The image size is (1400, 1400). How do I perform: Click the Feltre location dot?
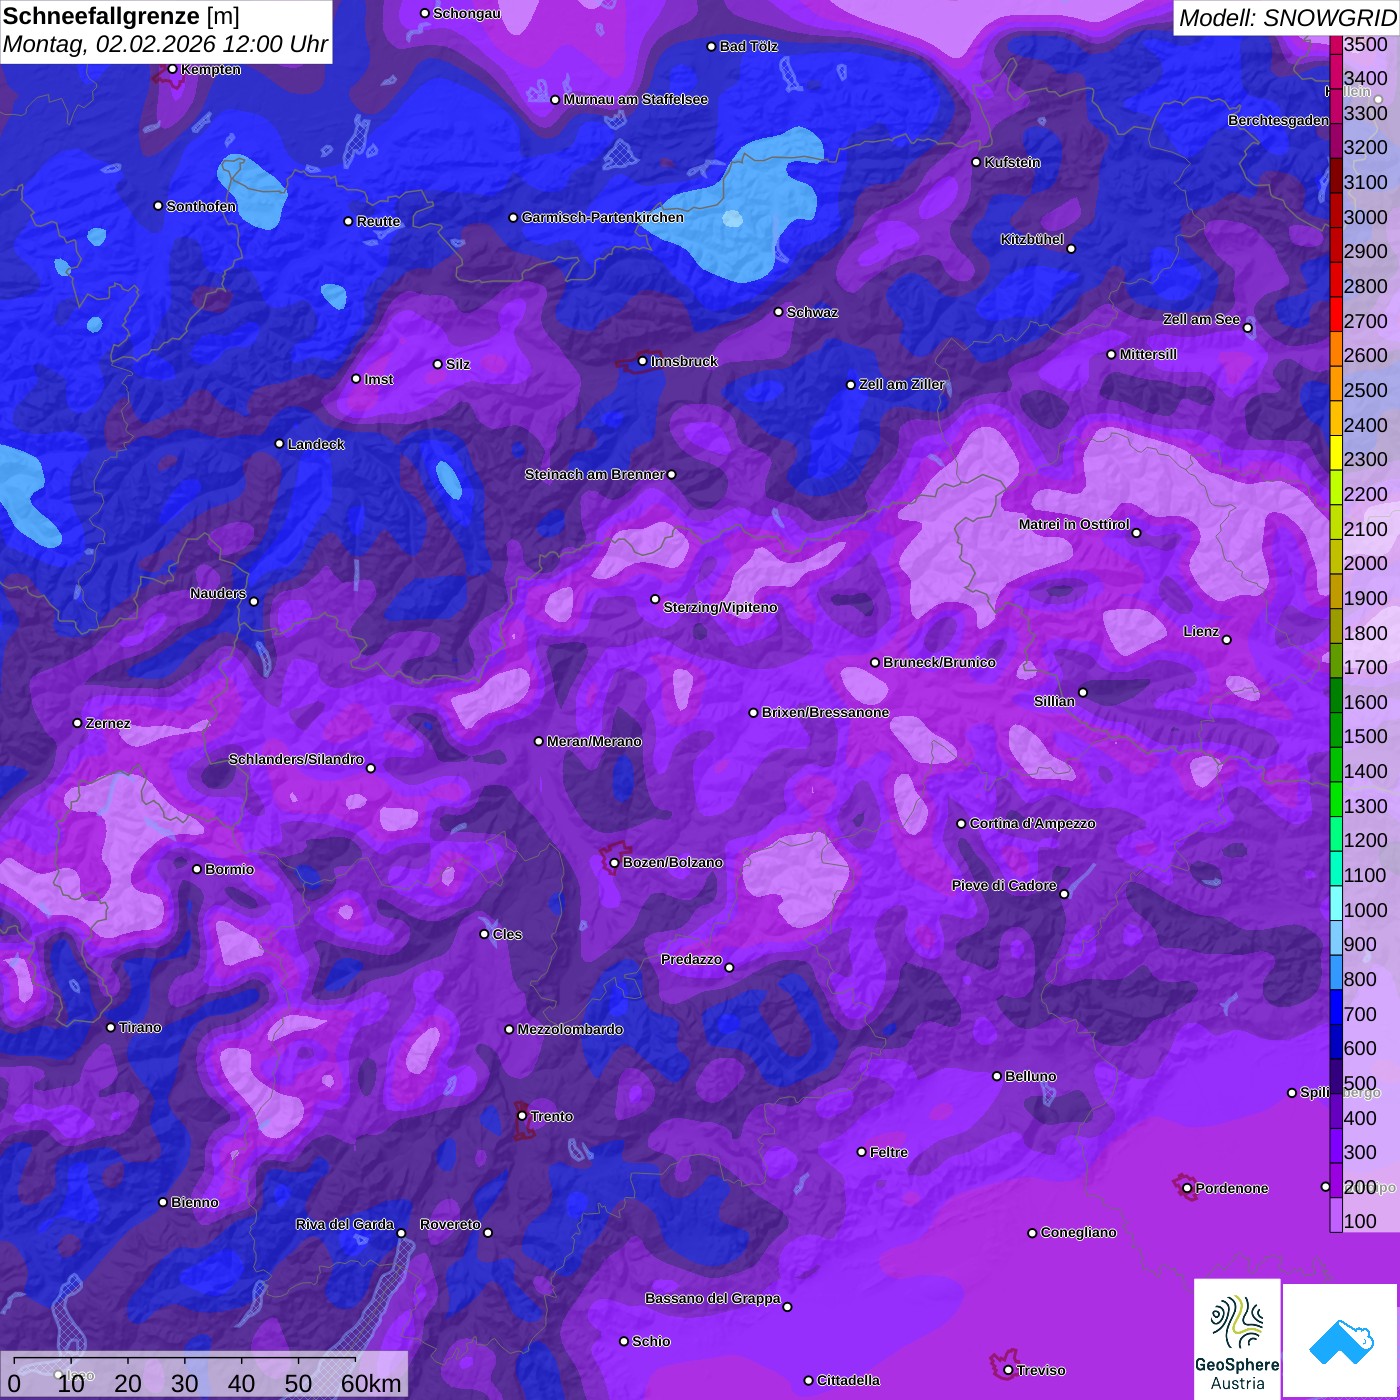pos(861,1152)
